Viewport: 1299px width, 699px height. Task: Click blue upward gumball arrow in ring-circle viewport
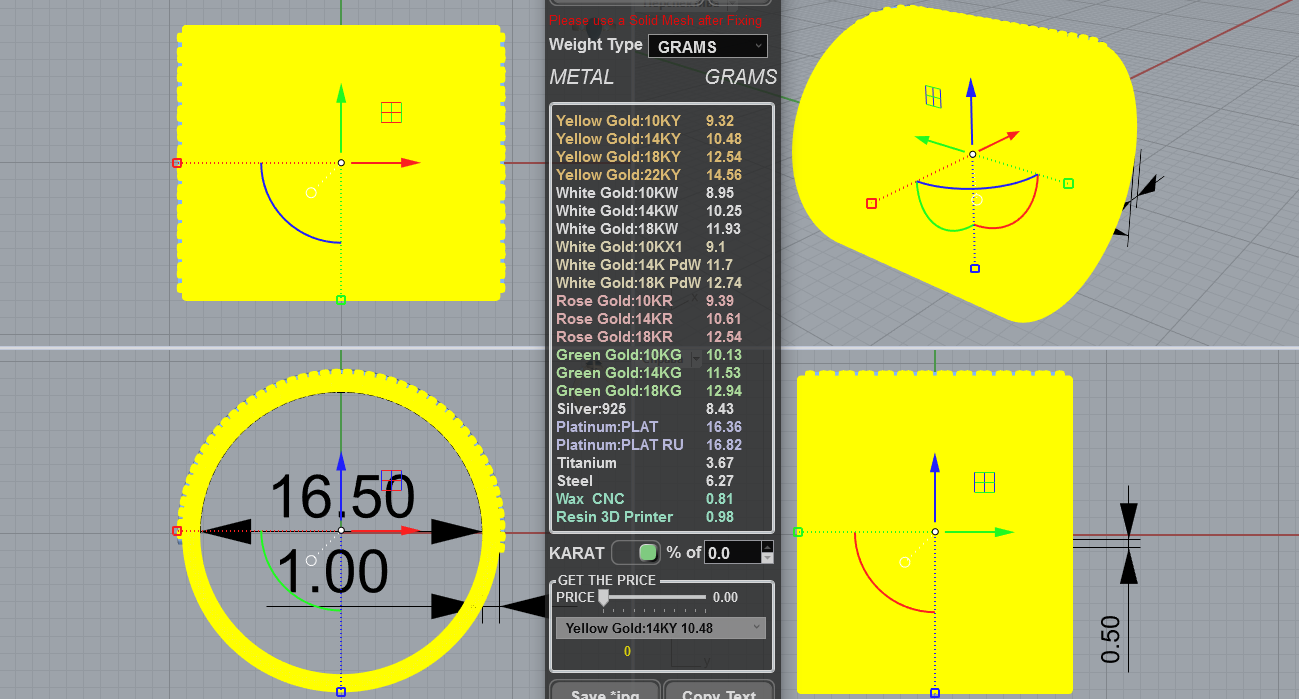341,465
